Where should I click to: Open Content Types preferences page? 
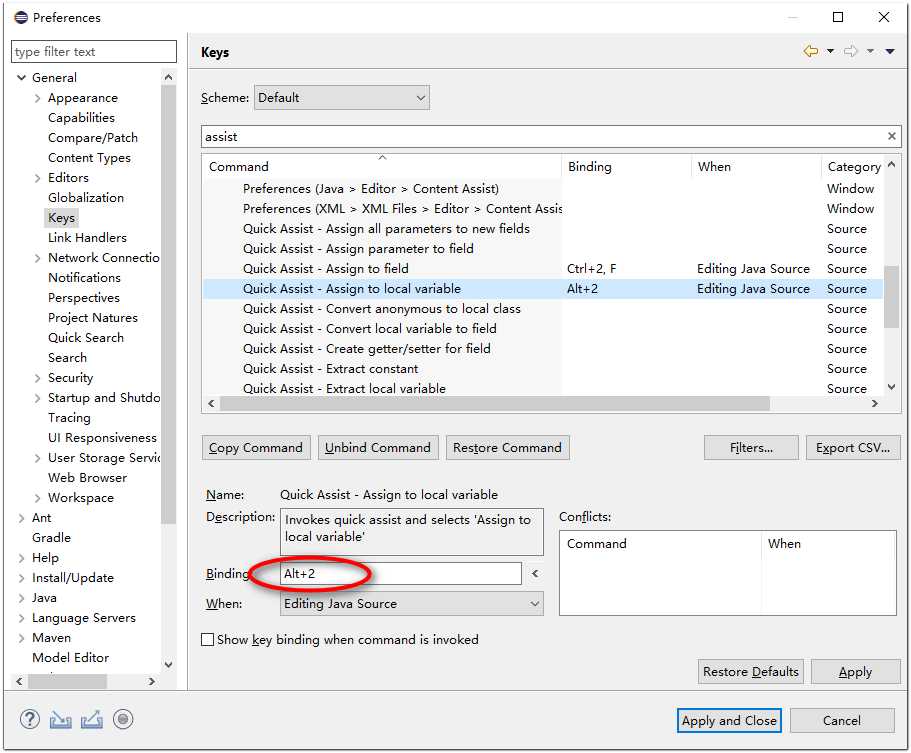pyautogui.click(x=89, y=157)
